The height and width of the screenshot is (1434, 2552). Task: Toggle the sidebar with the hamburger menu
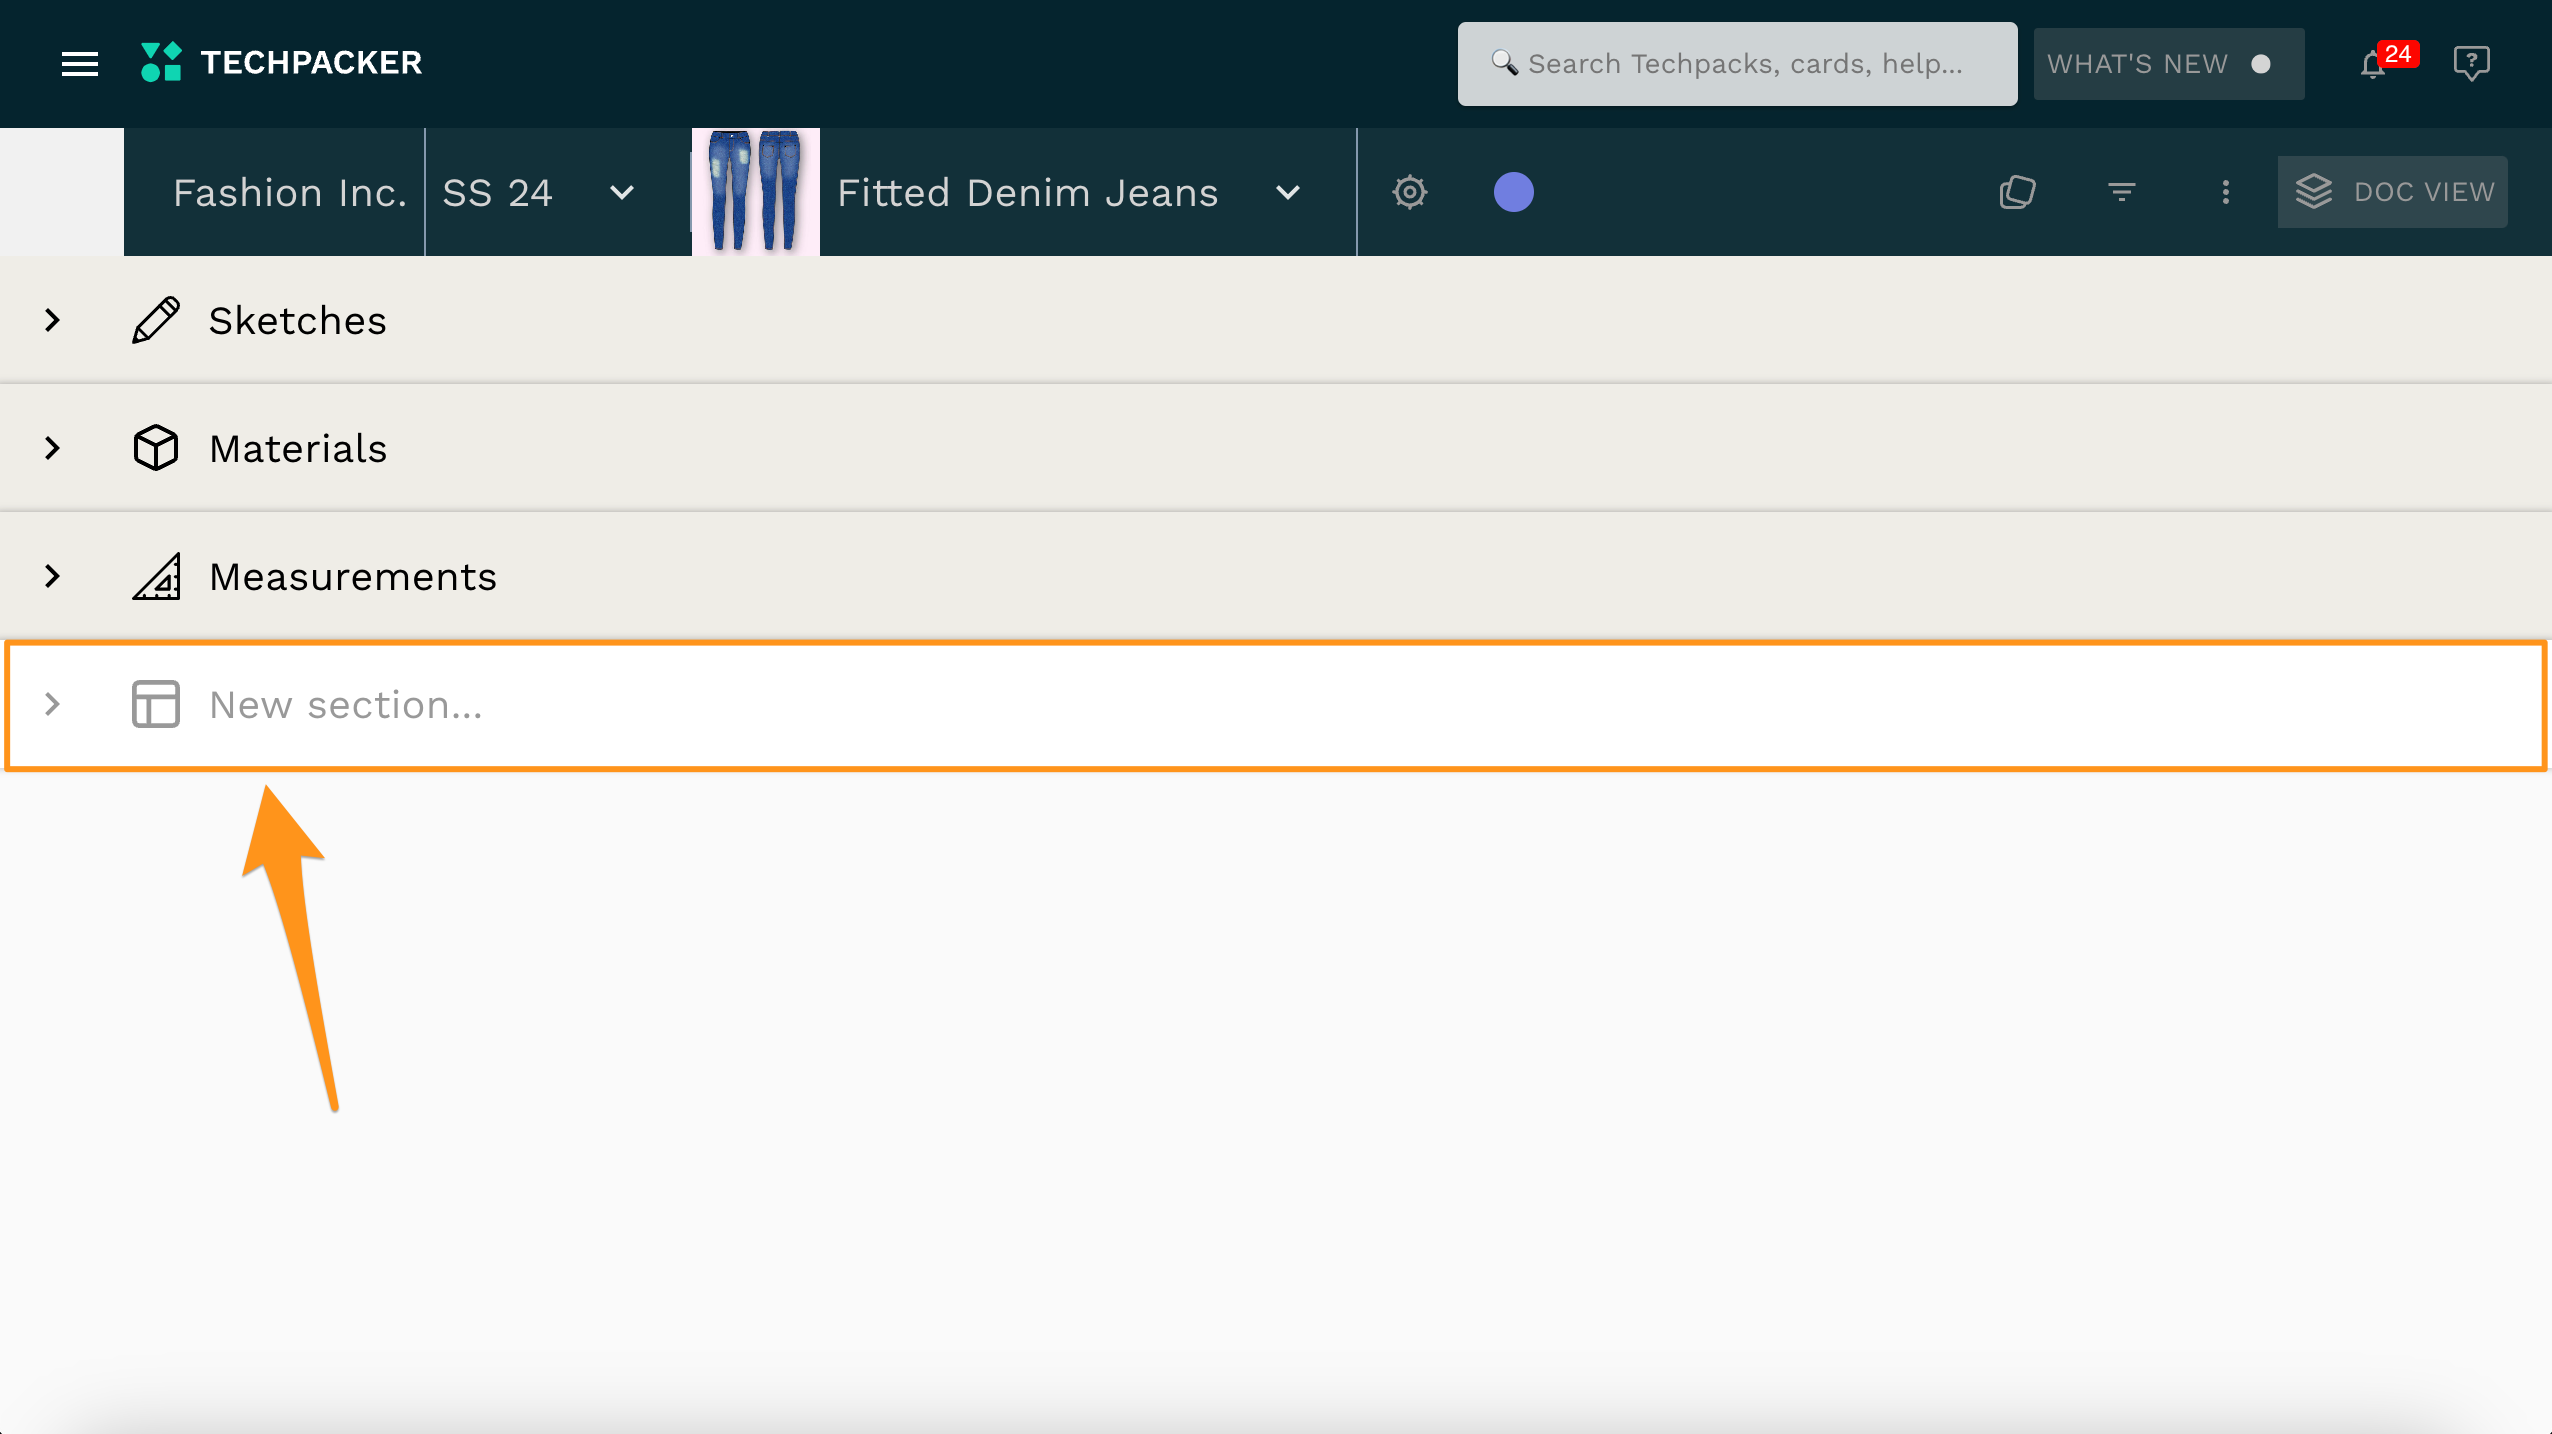[79, 63]
